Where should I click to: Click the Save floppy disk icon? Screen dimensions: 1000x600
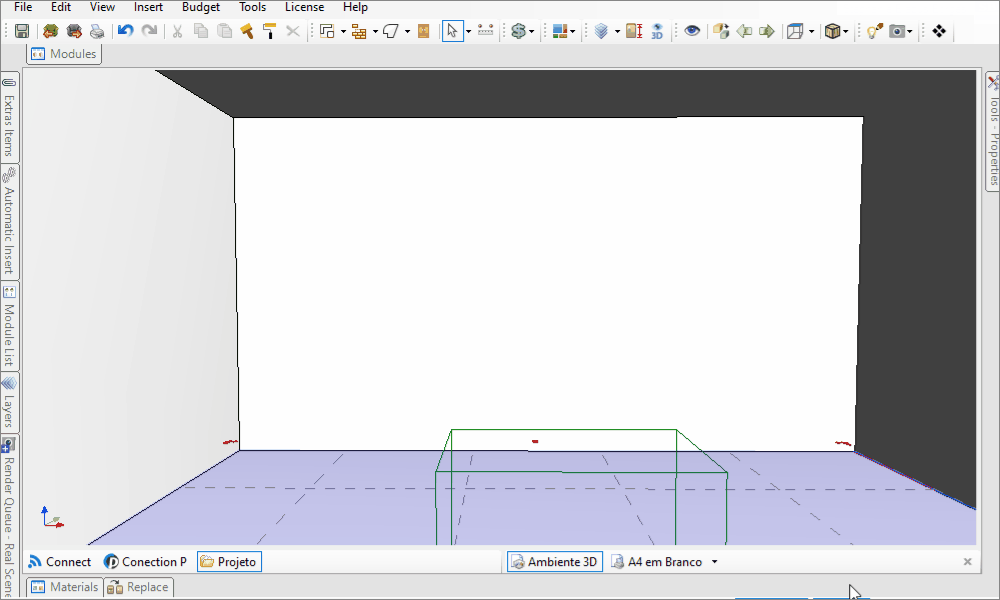[x=22, y=31]
